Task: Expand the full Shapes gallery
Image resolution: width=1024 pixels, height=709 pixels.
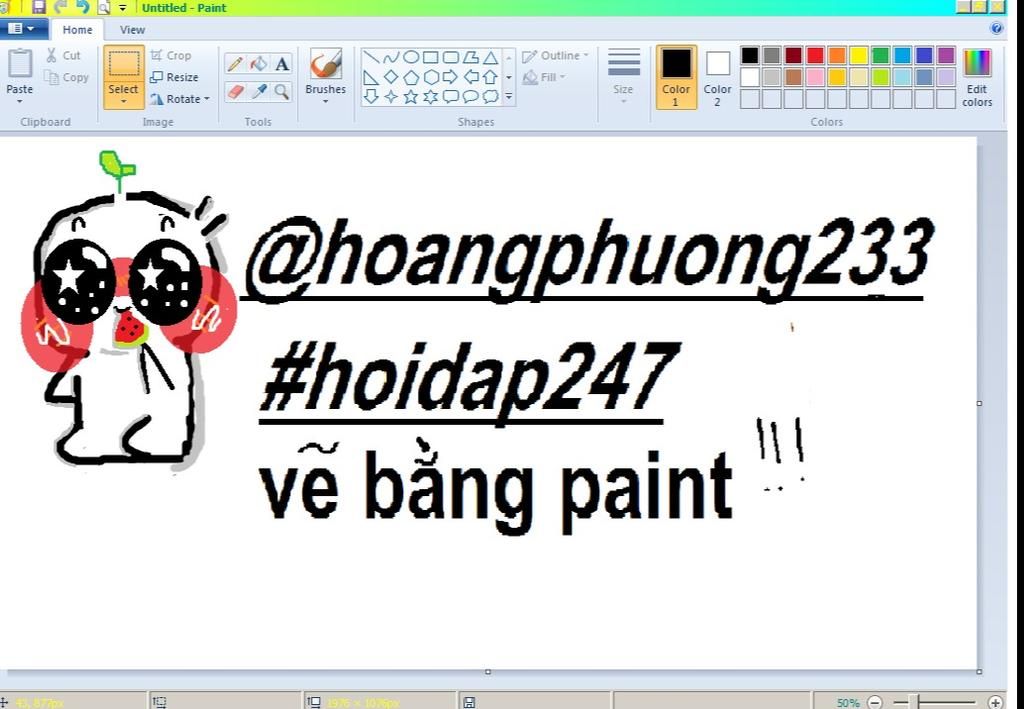Action: (x=508, y=97)
